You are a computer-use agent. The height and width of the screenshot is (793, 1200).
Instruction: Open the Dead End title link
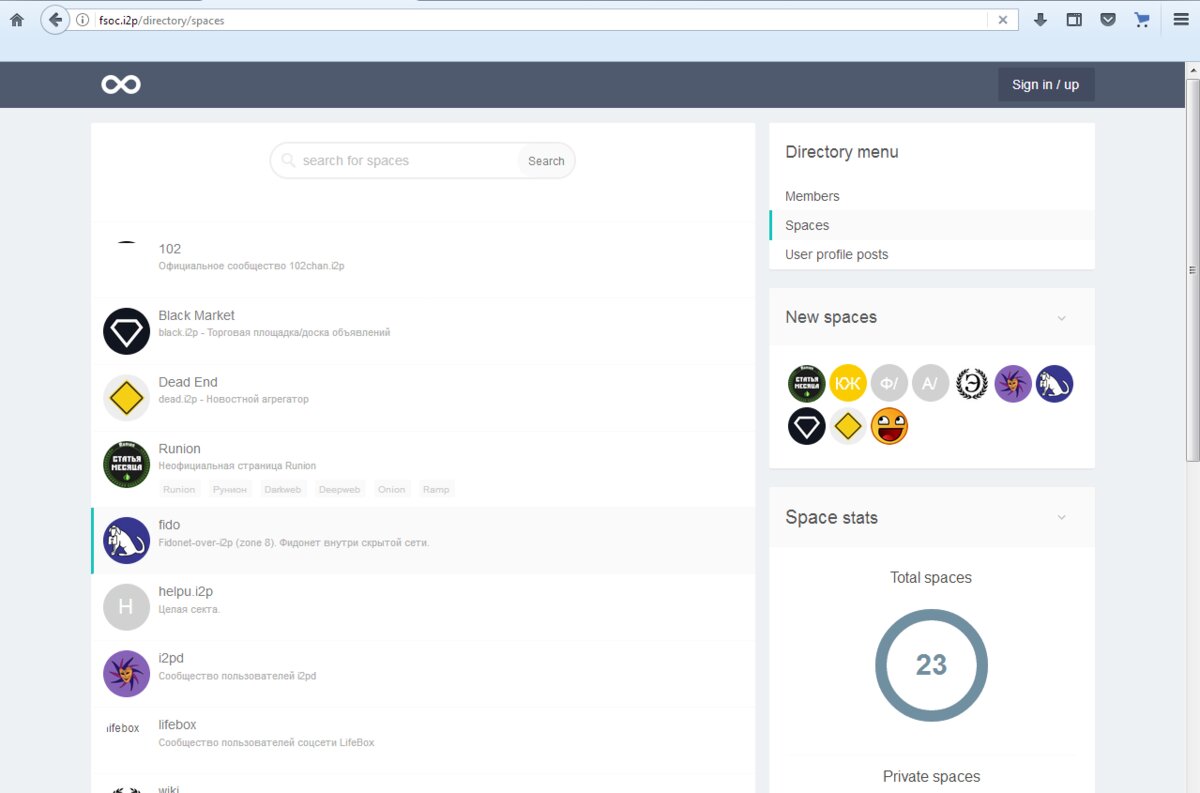(188, 382)
